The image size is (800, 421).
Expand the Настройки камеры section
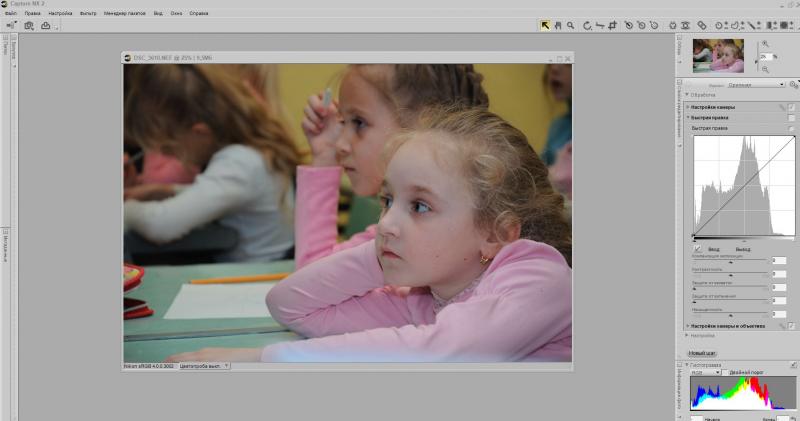click(x=688, y=107)
